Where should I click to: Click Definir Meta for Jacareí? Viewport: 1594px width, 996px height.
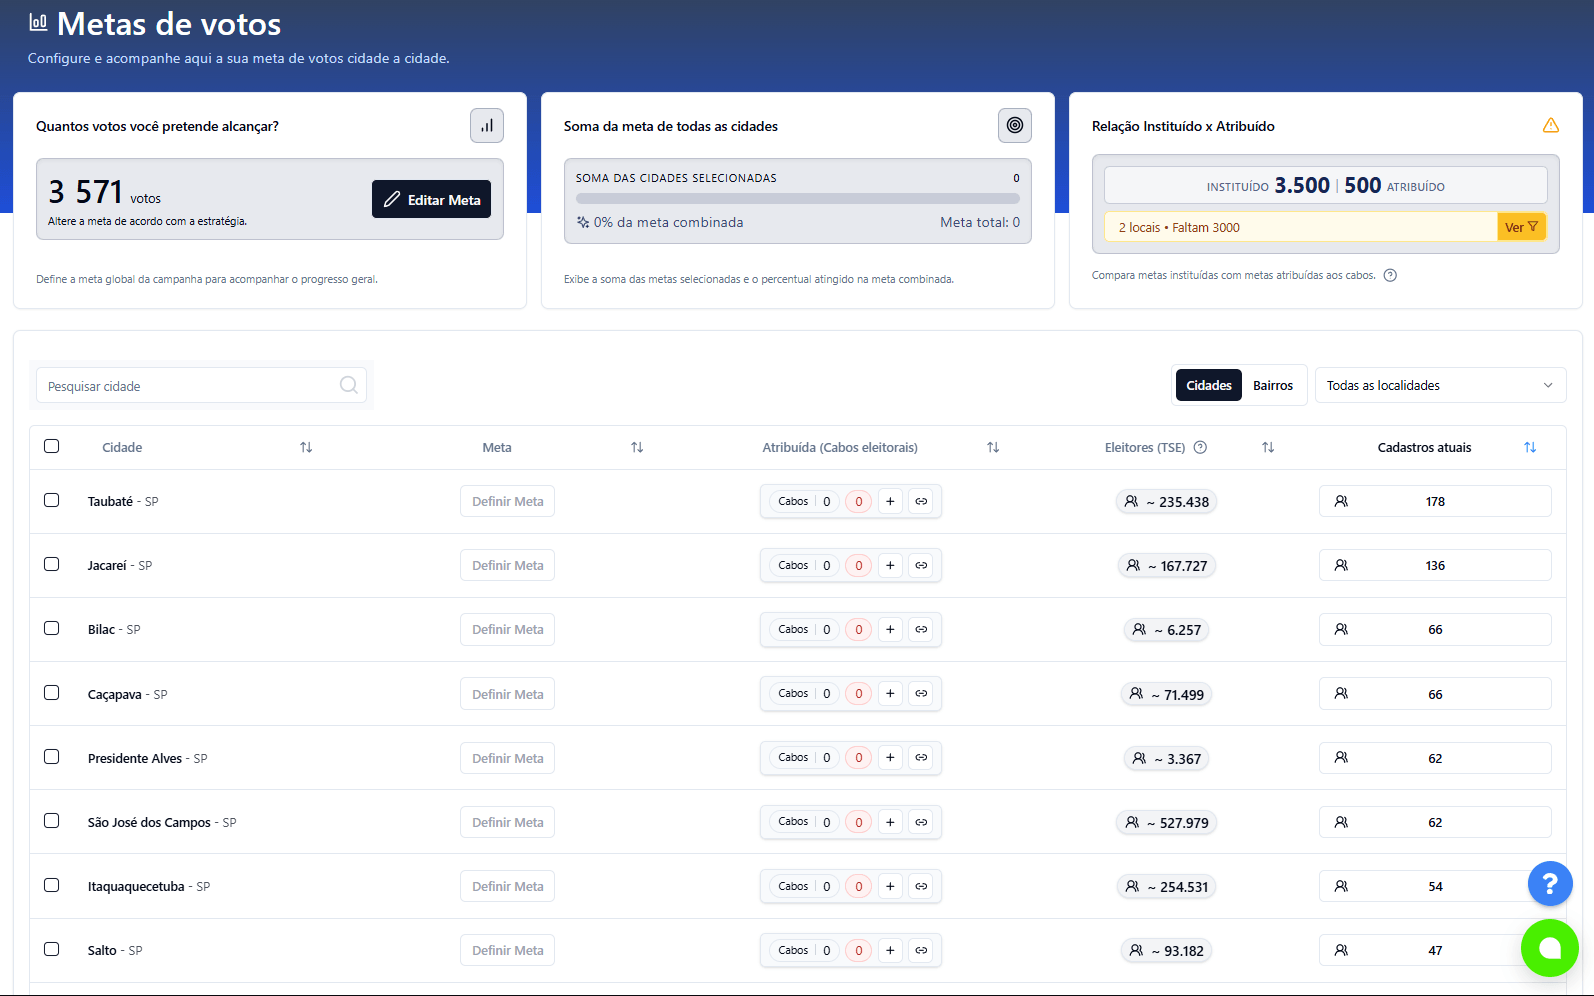pos(507,565)
